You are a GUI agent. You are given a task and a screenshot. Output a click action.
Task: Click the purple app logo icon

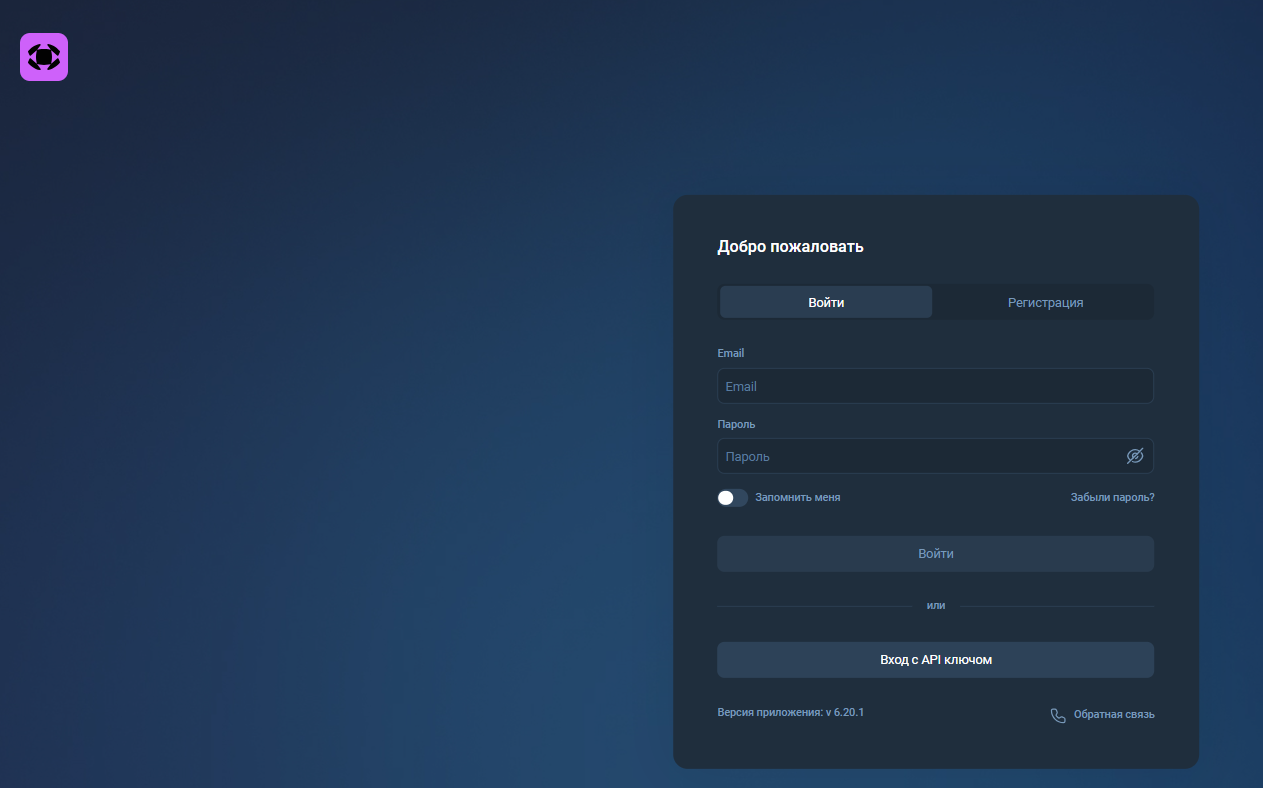point(44,57)
